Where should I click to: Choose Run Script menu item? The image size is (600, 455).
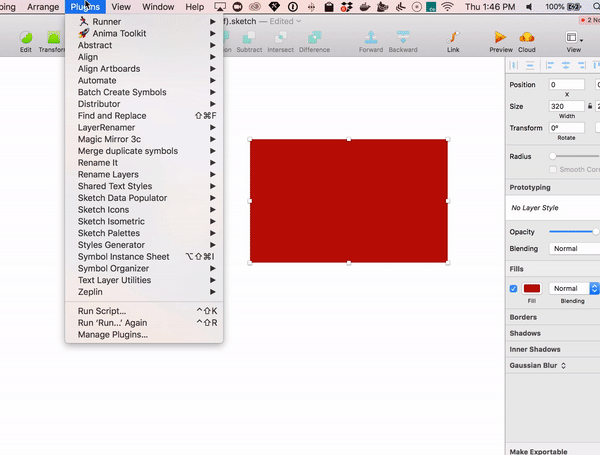click(144, 311)
